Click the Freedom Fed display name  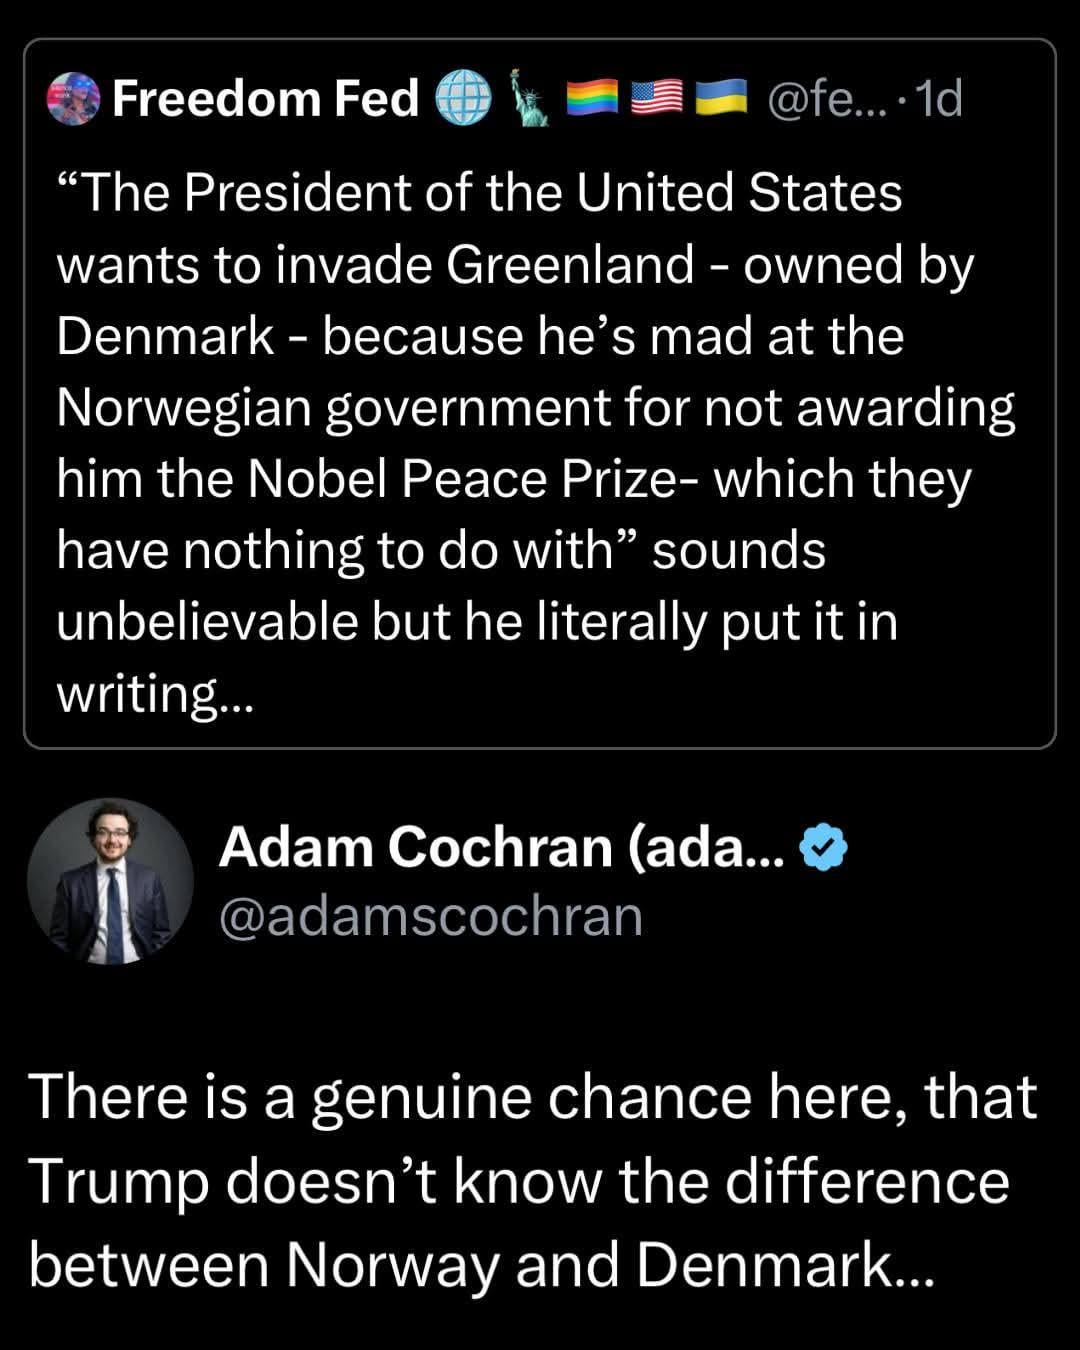[x=265, y=98]
